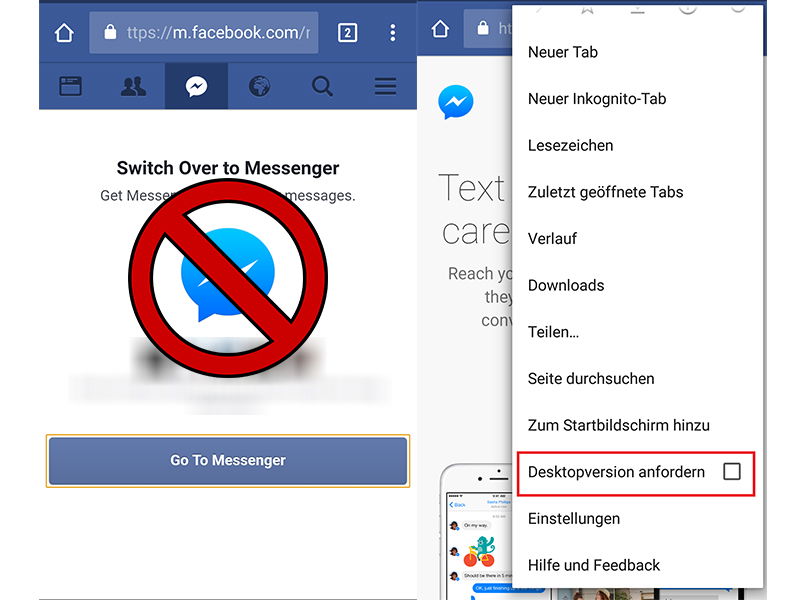This screenshot has height=600, width=800.
Task: Click the padlock icon in right browser
Action: [483, 28]
